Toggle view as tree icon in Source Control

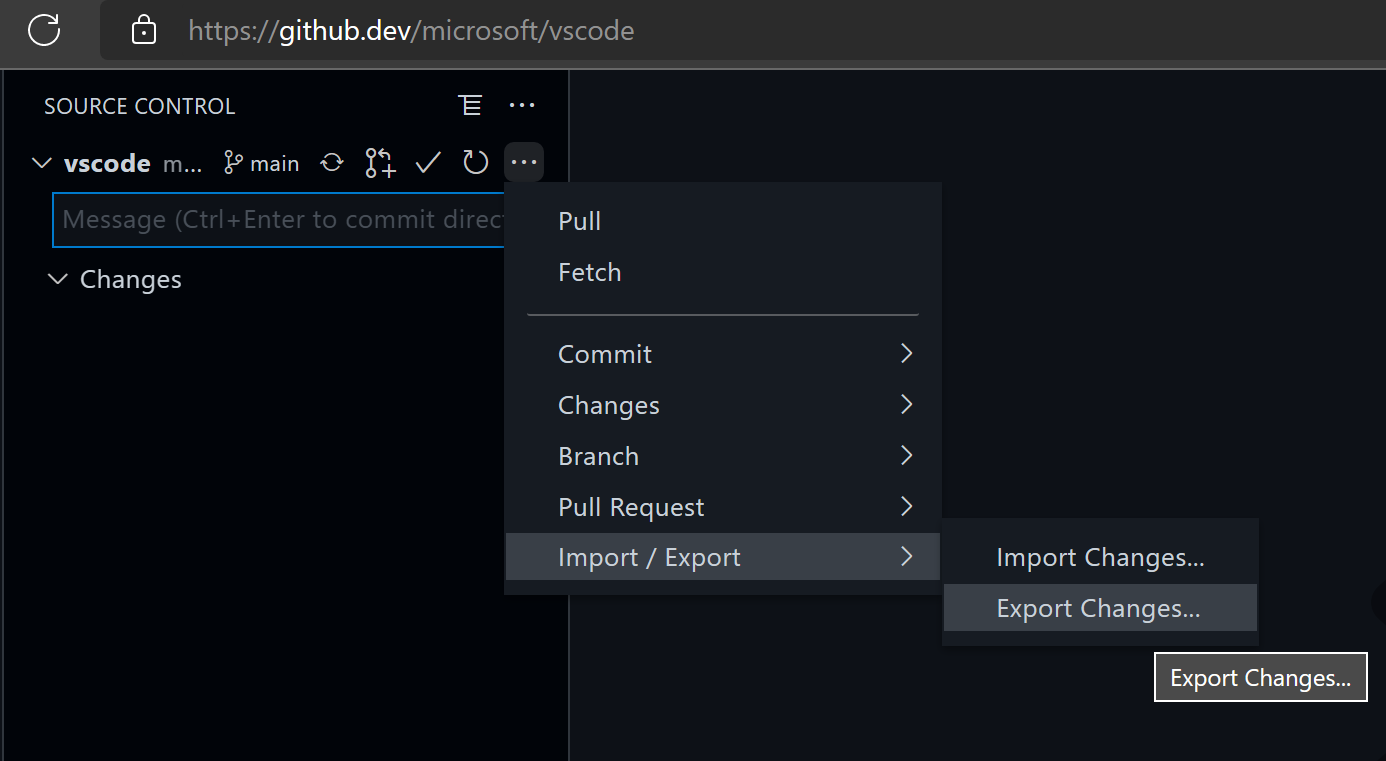coord(470,105)
